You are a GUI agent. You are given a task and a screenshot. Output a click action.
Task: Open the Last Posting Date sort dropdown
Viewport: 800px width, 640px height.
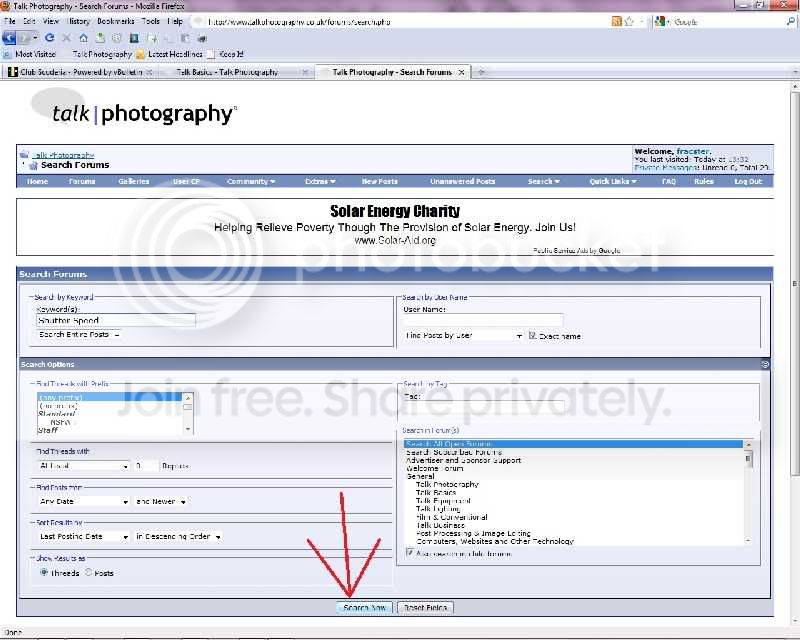(x=83, y=537)
